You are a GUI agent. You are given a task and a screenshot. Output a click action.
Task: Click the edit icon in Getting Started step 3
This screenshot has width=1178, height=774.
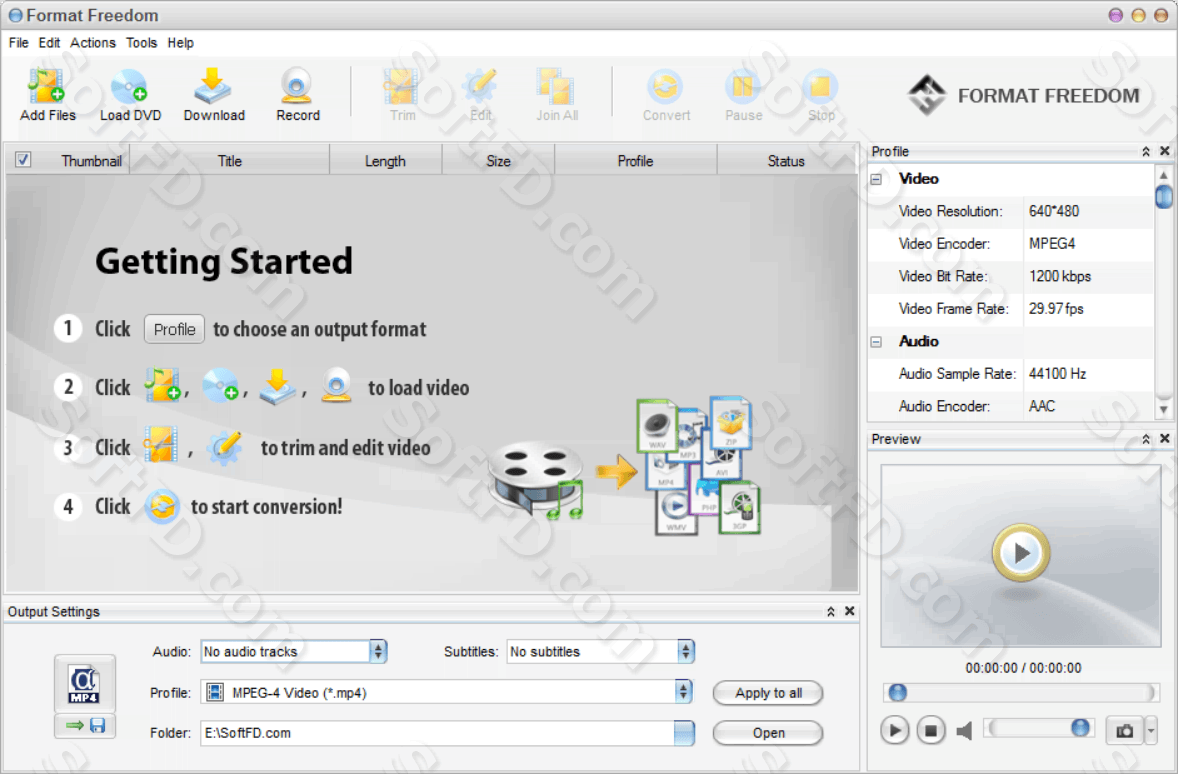point(225,446)
